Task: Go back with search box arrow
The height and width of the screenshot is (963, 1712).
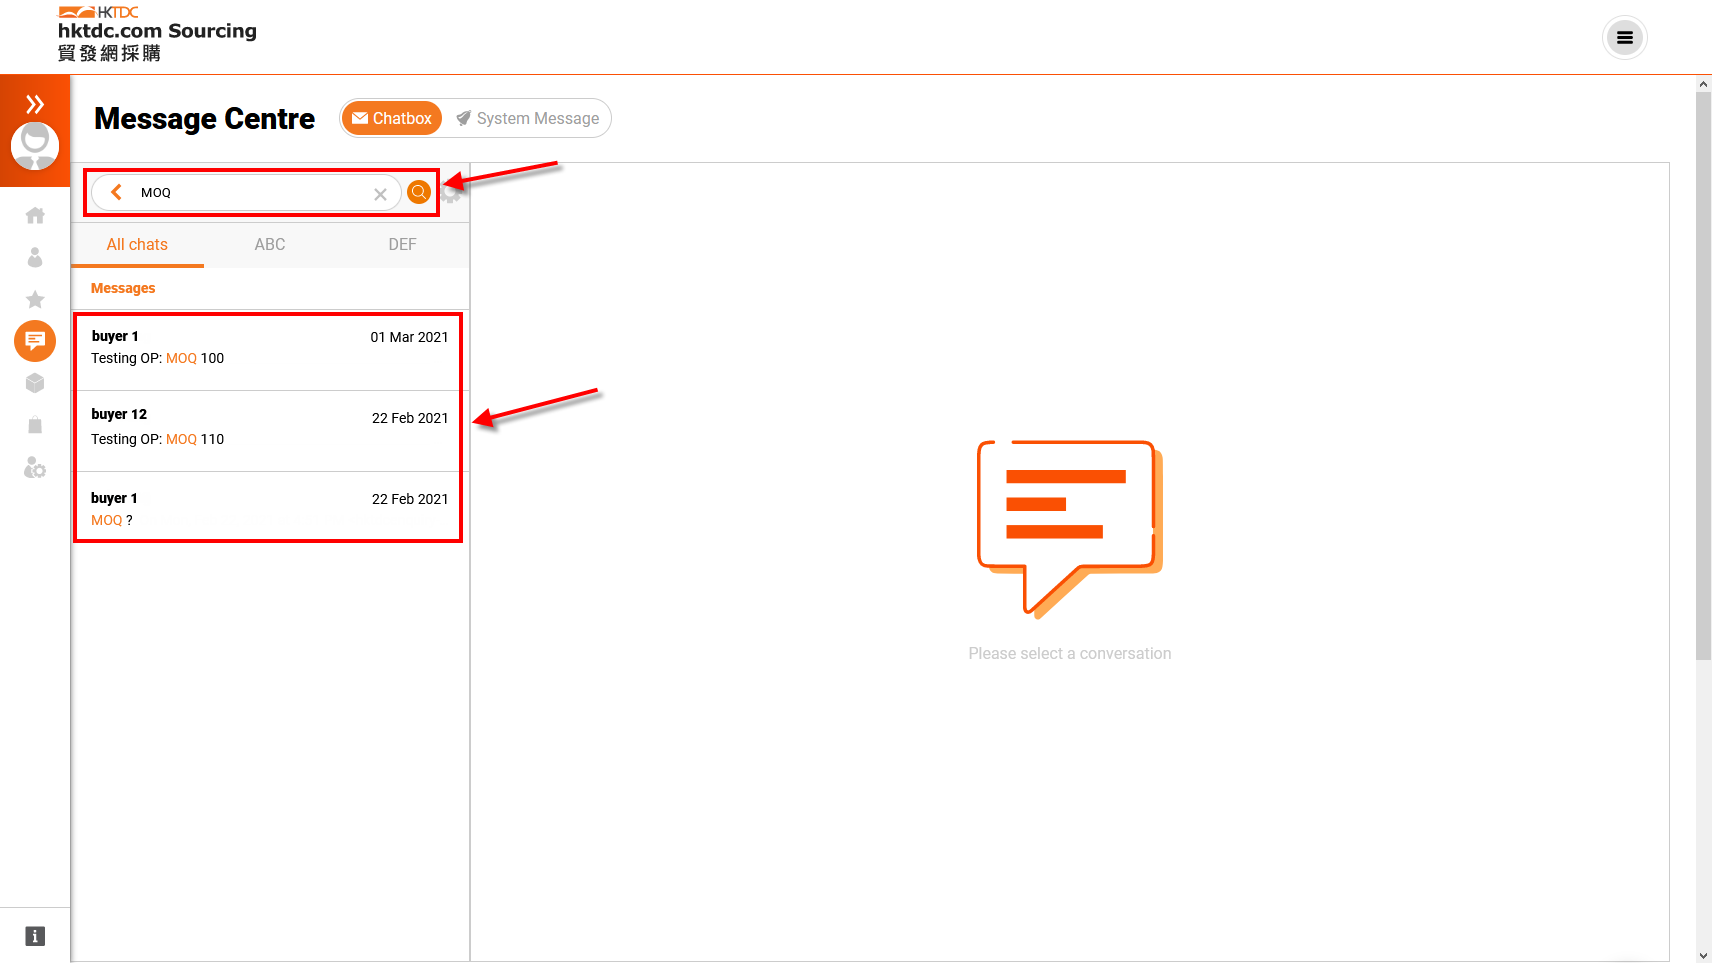Action: click(116, 192)
